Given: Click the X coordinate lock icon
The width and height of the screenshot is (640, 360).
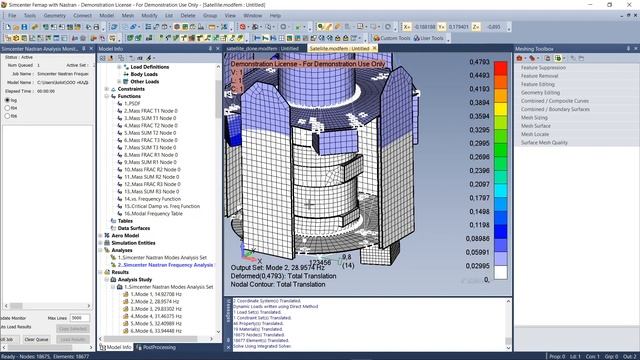Looking at the screenshot, I should (407, 27).
